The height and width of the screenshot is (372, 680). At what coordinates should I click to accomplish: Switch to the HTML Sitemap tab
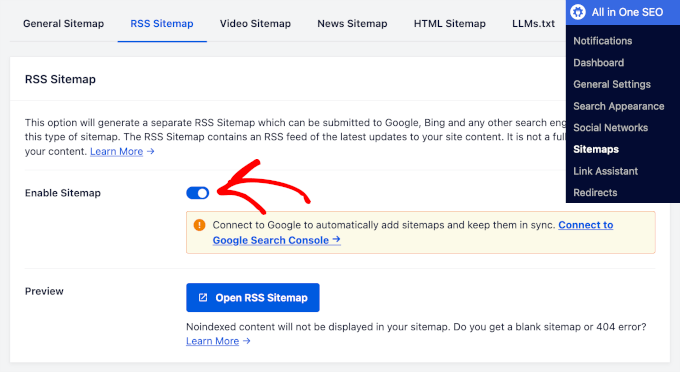coord(450,24)
